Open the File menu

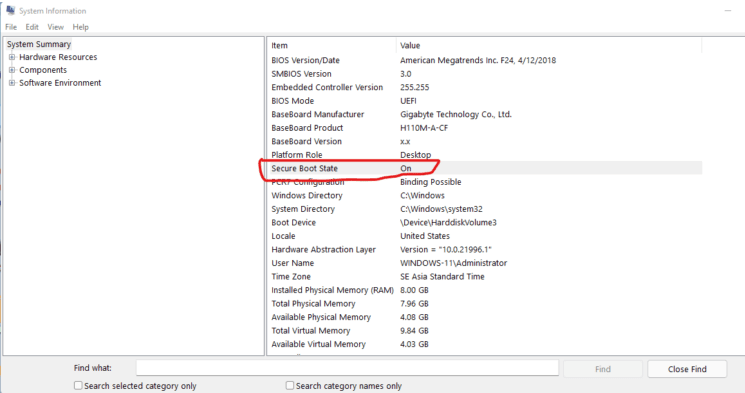[x=11, y=27]
